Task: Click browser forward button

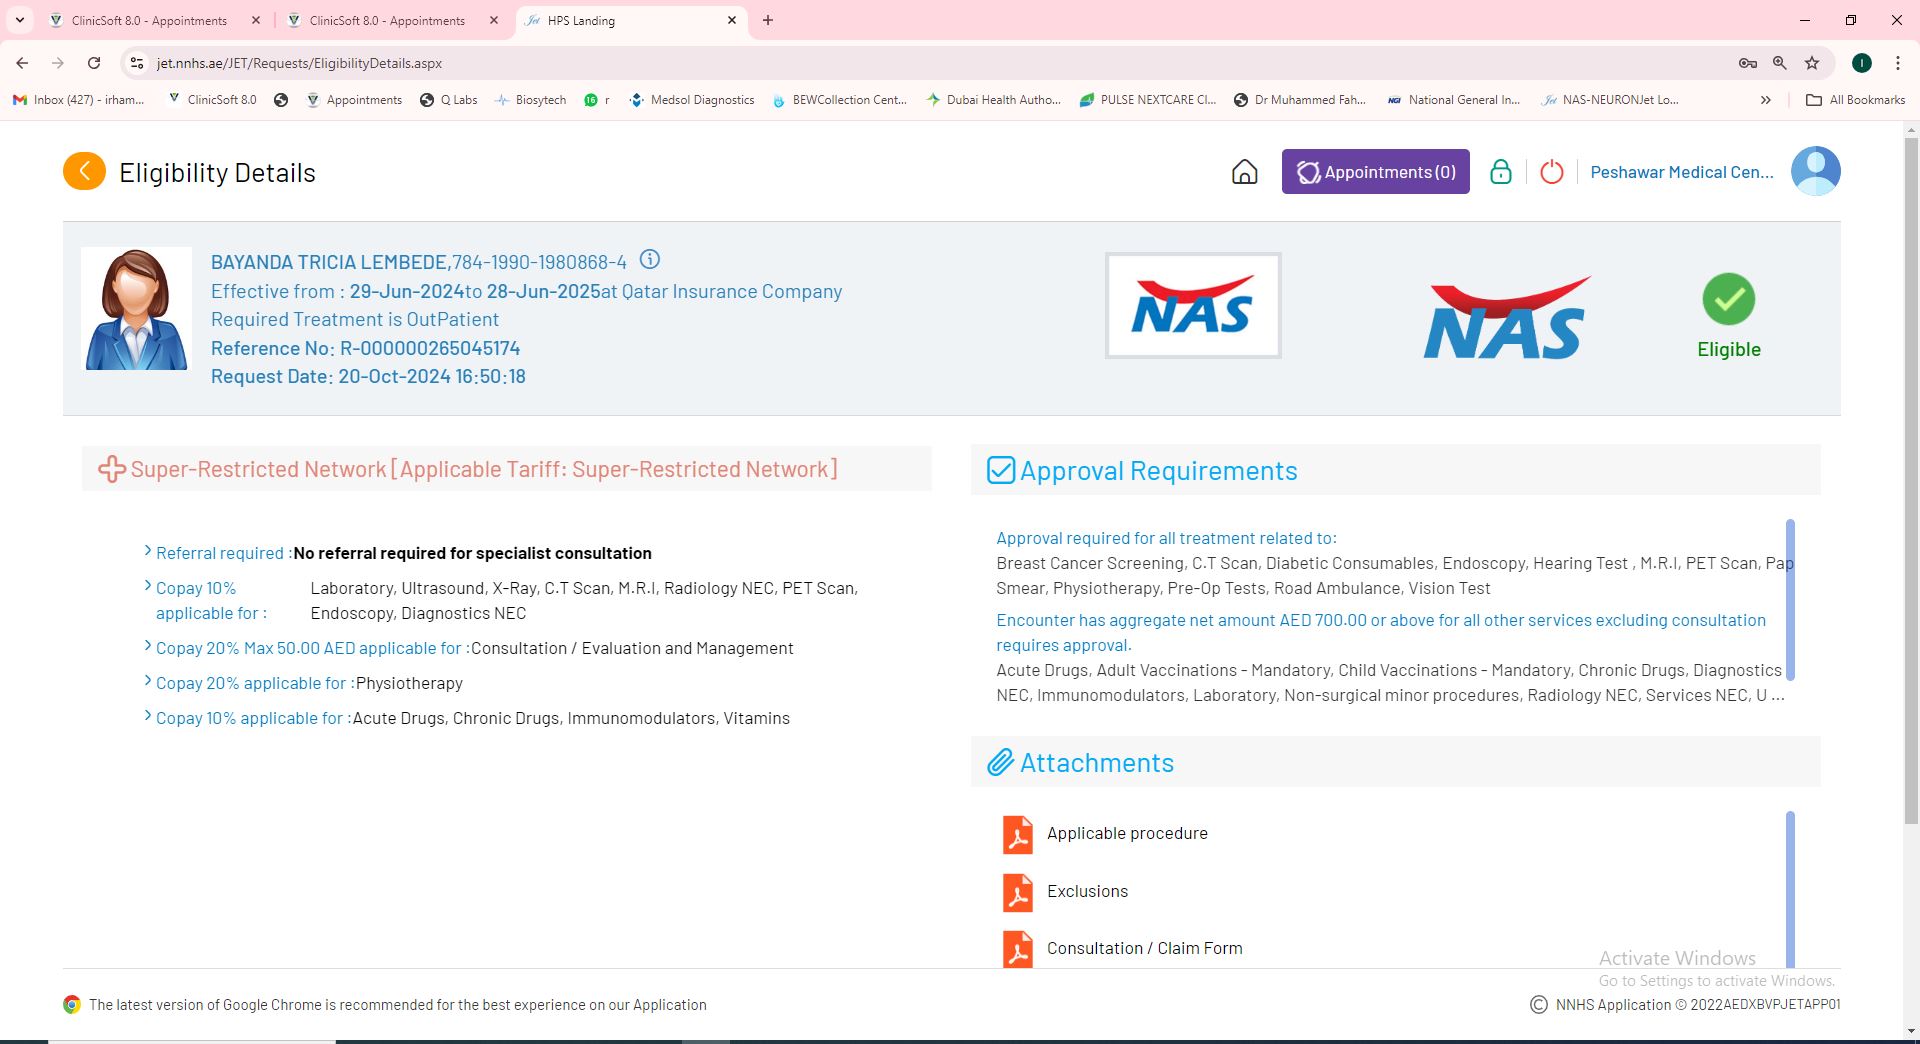Action: click(x=58, y=63)
